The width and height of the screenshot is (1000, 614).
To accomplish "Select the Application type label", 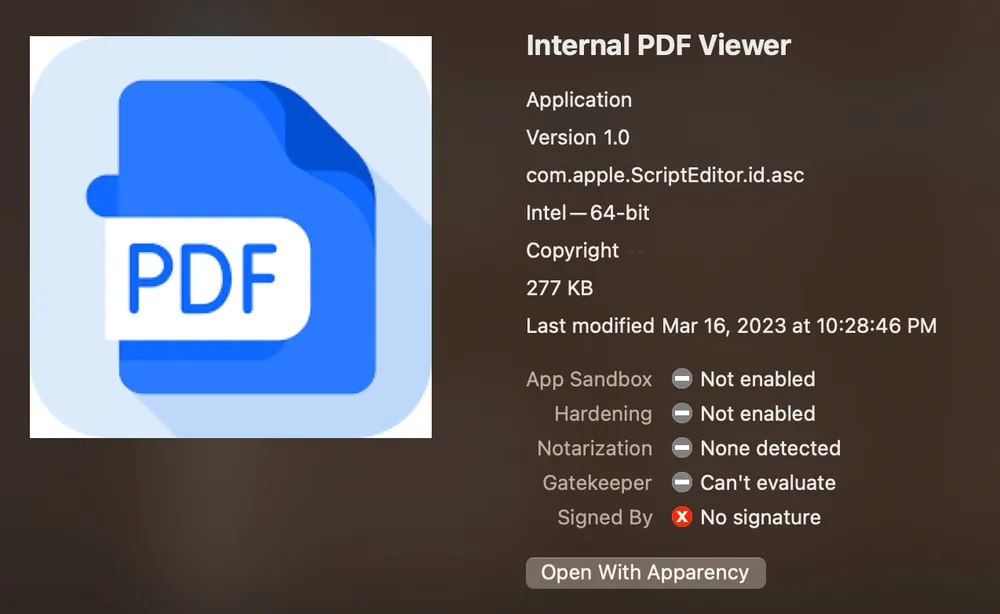I will point(578,100).
